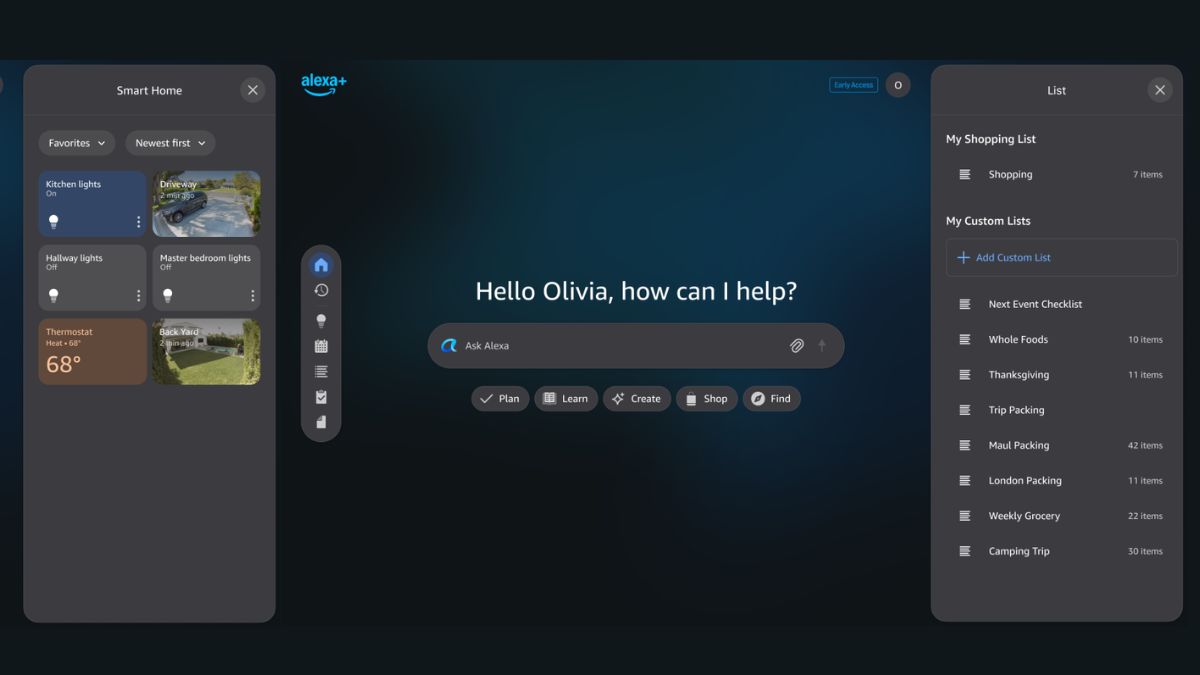Open the Trip Packing list
Image resolution: width=1200 pixels, height=675 pixels.
click(x=1061, y=410)
